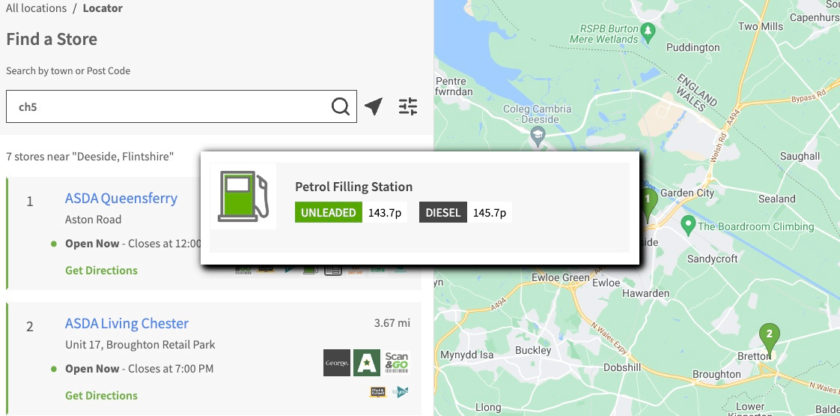Screen dimensions: 840x416
Task: Click the 'ch5' search input field
Action: tap(181, 107)
